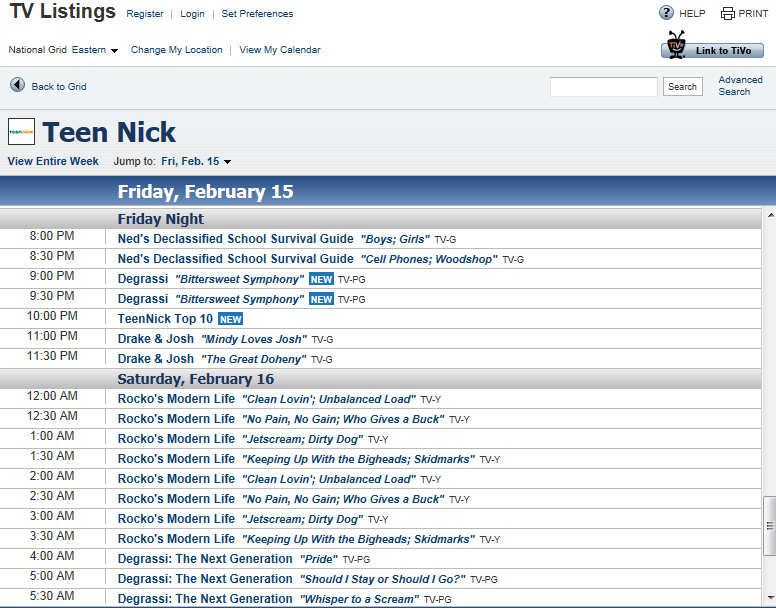The height and width of the screenshot is (608, 776).
Task: Click the Link to TiVo button
Action: click(x=712, y=49)
